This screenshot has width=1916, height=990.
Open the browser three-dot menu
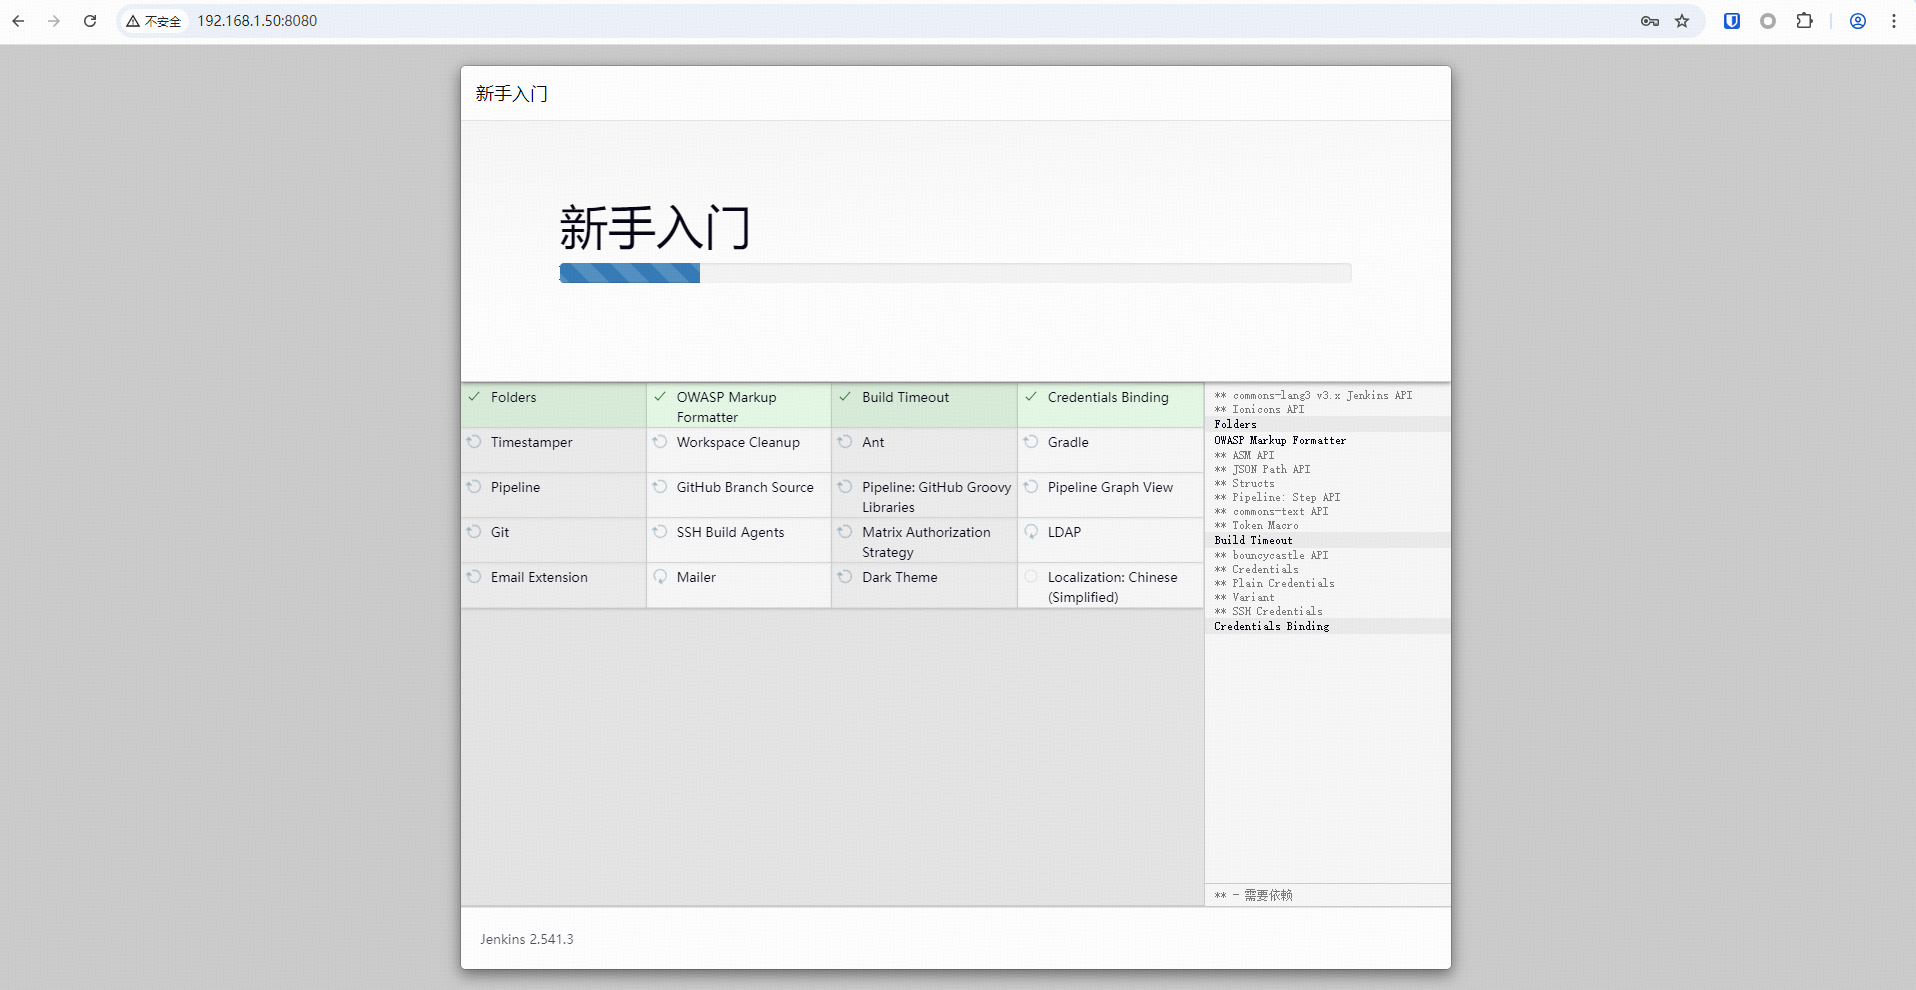pyautogui.click(x=1894, y=21)
